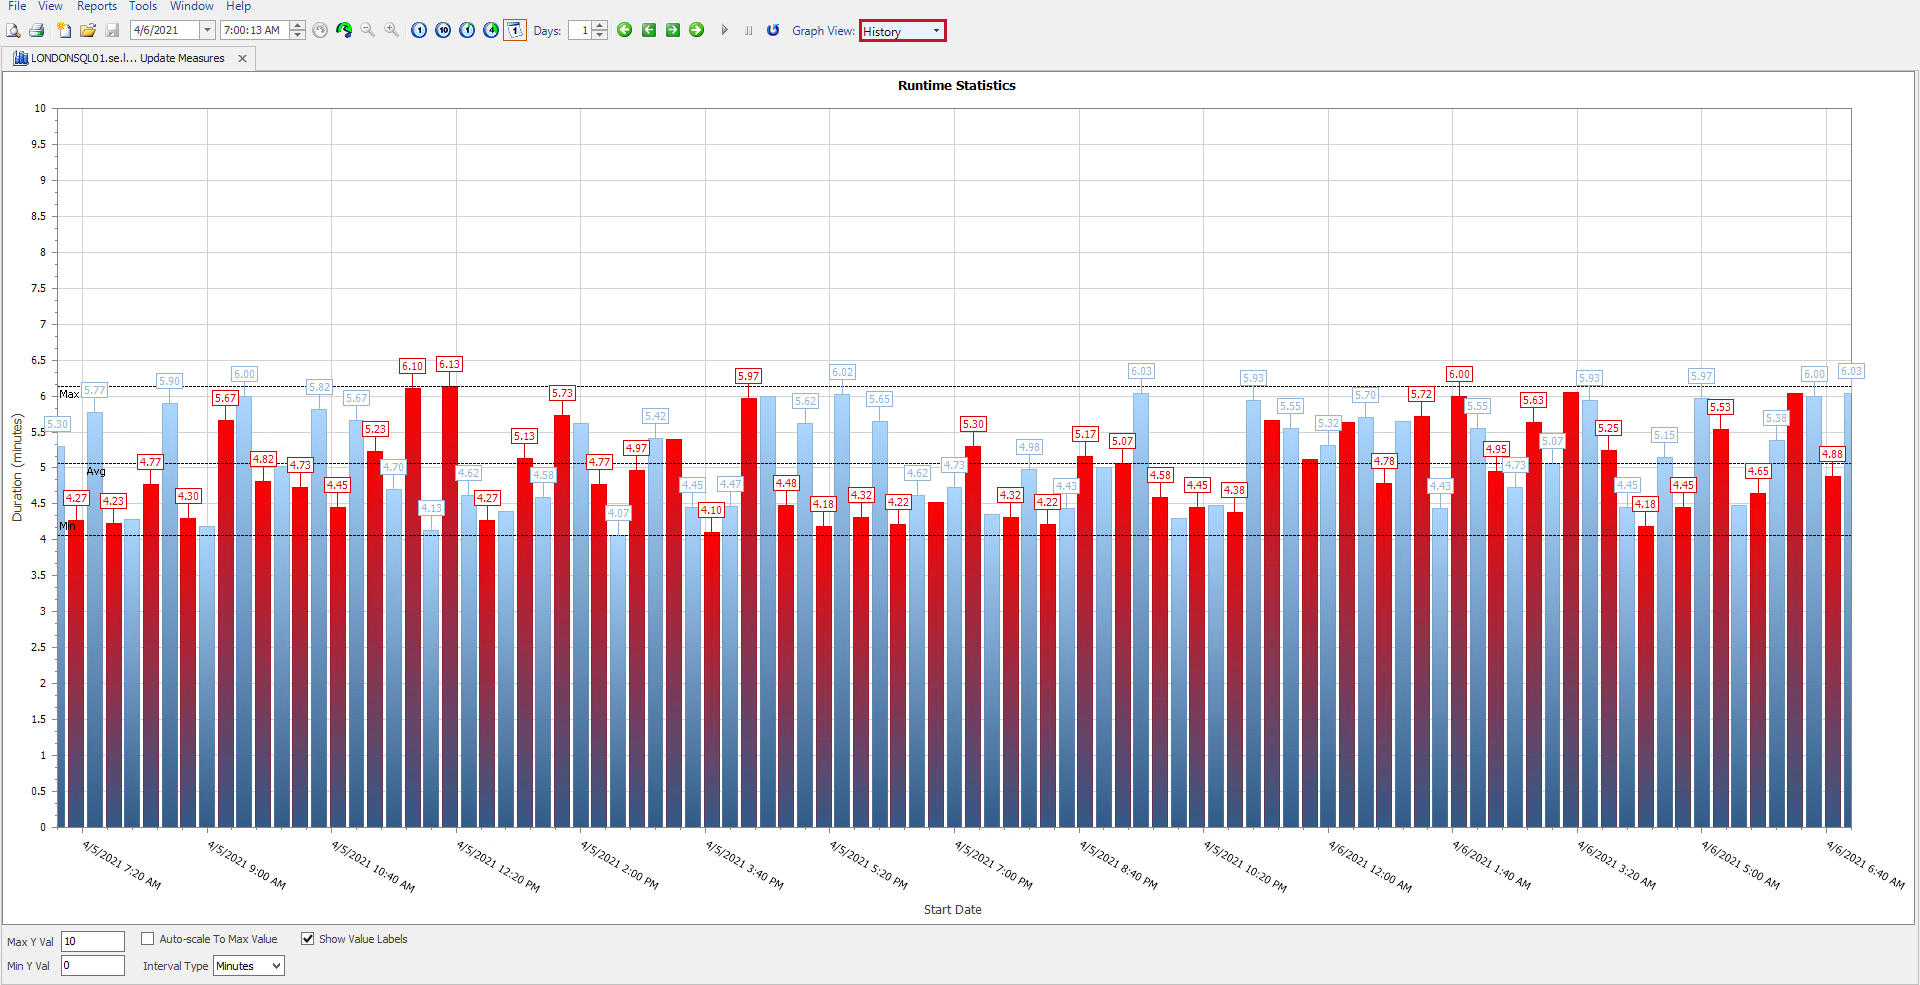Open the Reports menu
Viewport: 1920px width, 985px height.
[x=97, y=6]
